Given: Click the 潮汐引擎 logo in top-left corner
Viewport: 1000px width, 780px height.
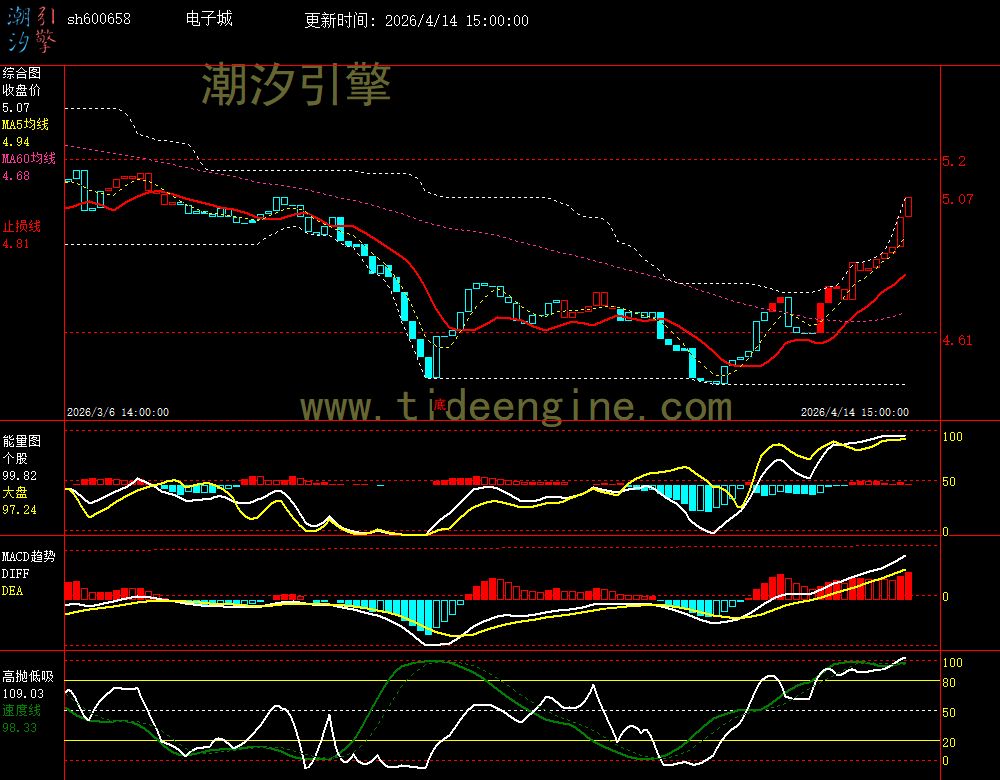Looking at the screenshot, I should (x=31, y=28).
